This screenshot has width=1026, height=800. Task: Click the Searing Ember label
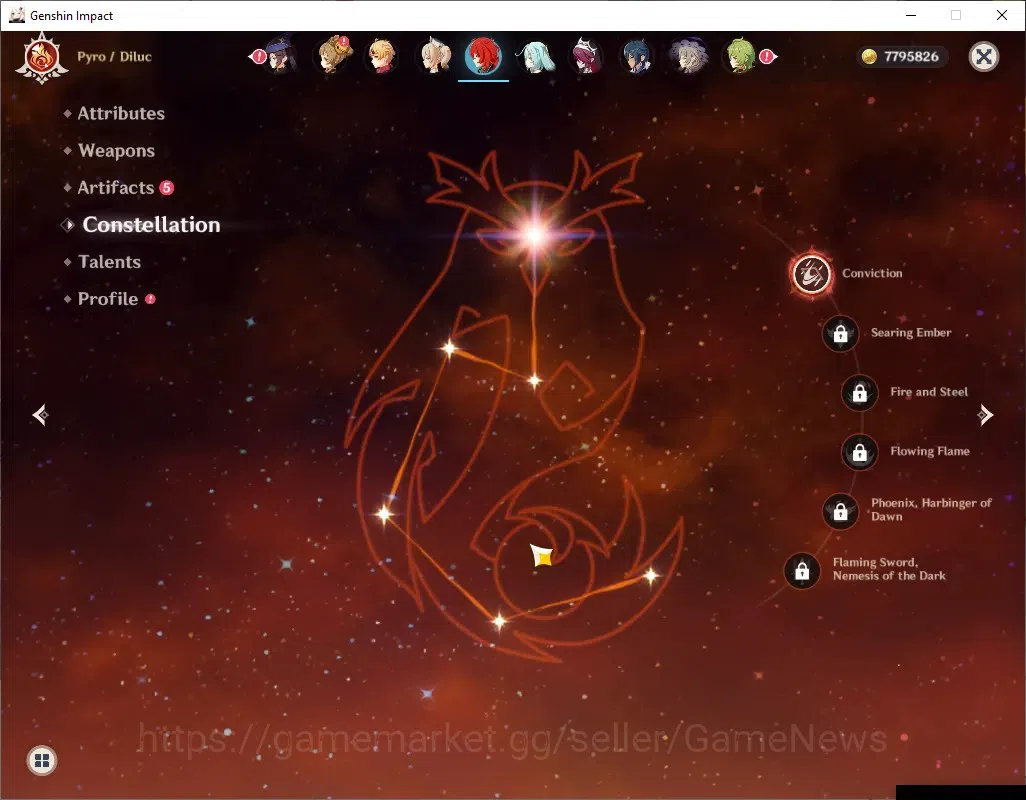pyautogui.click(x=911, y=332)
